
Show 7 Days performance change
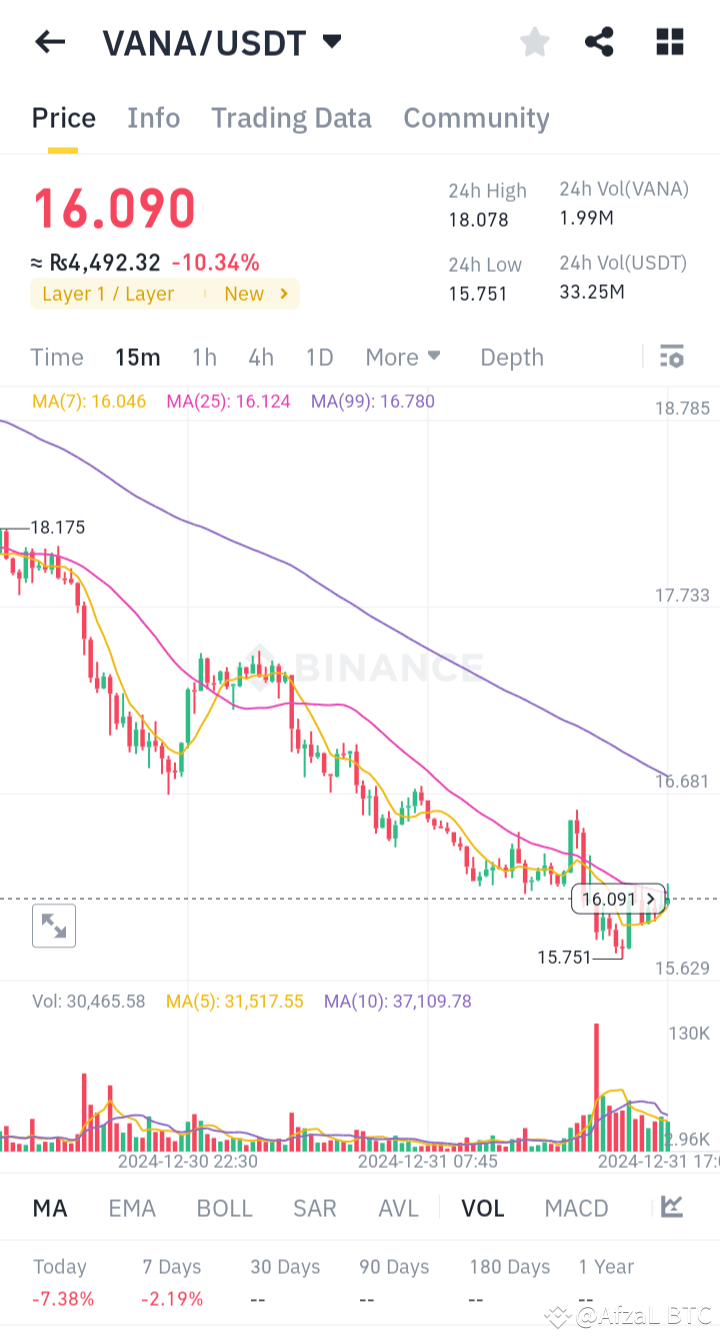coord(171,1278)
